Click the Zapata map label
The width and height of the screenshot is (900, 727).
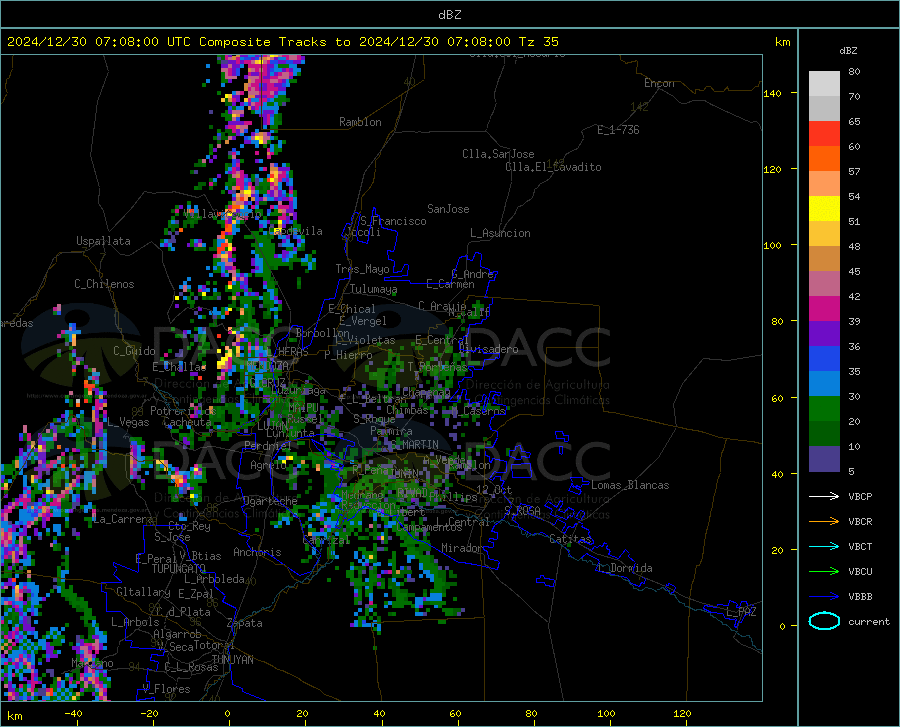tap(245, 623)
